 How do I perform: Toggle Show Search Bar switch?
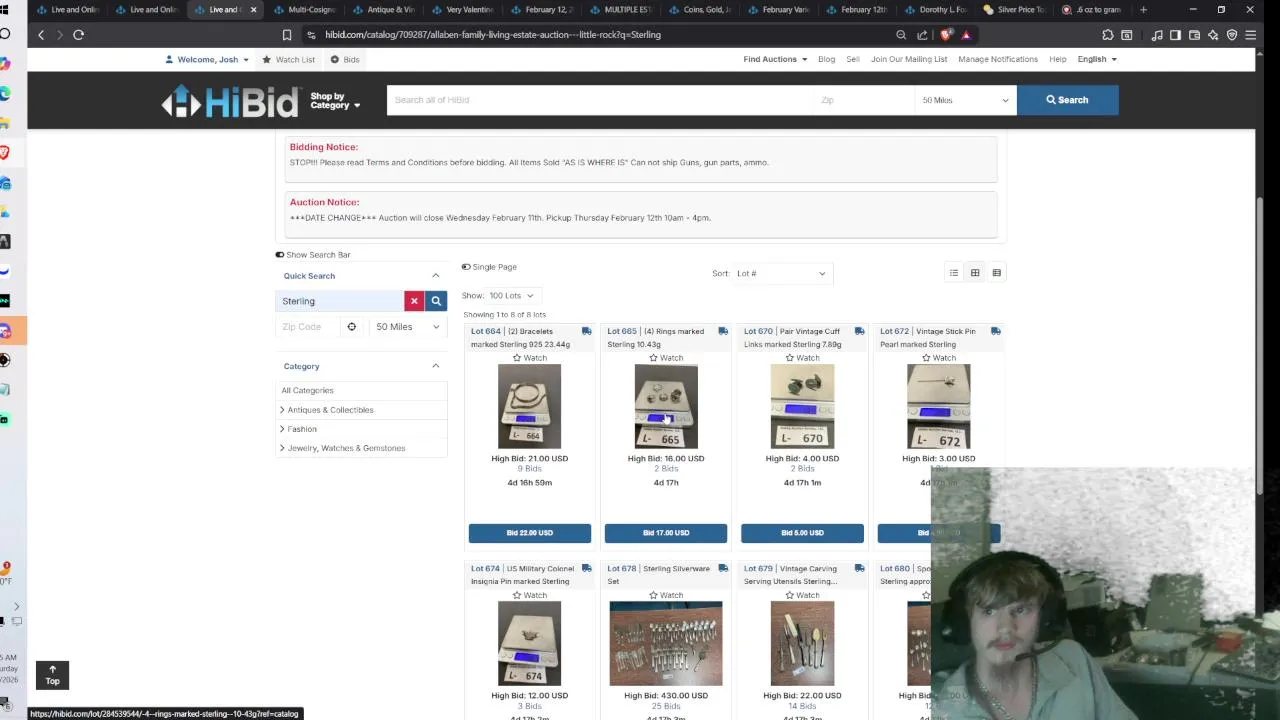pos(280,255)
